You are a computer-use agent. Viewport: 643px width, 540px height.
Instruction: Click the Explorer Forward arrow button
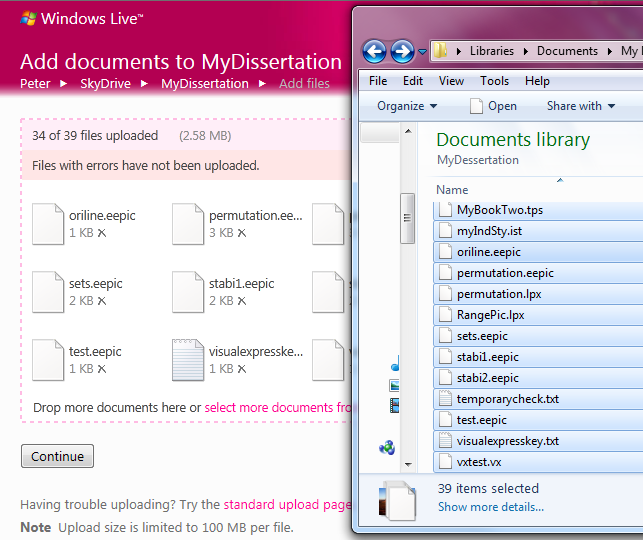click(402, 52)
